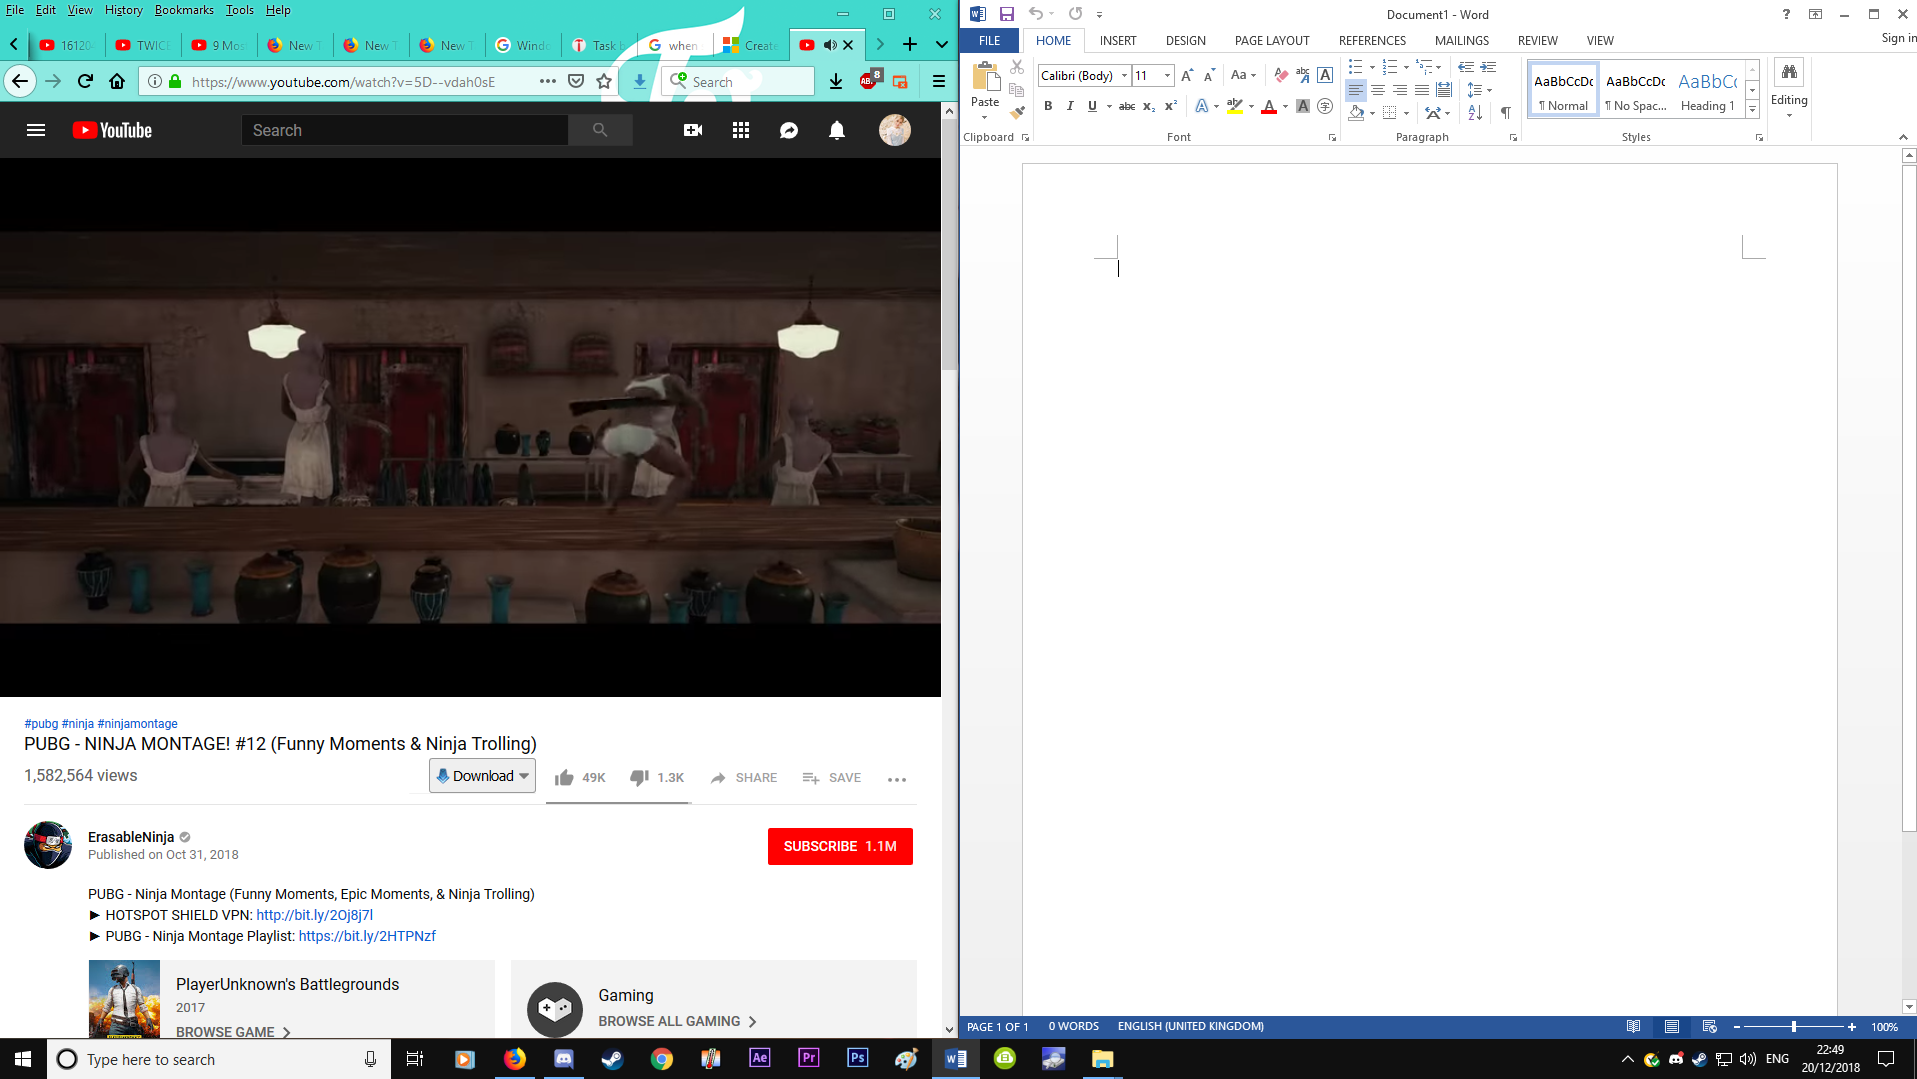This screenshot has width=1917, height=1079.
Task: Click the SAVE button under video
Action: 831,777
